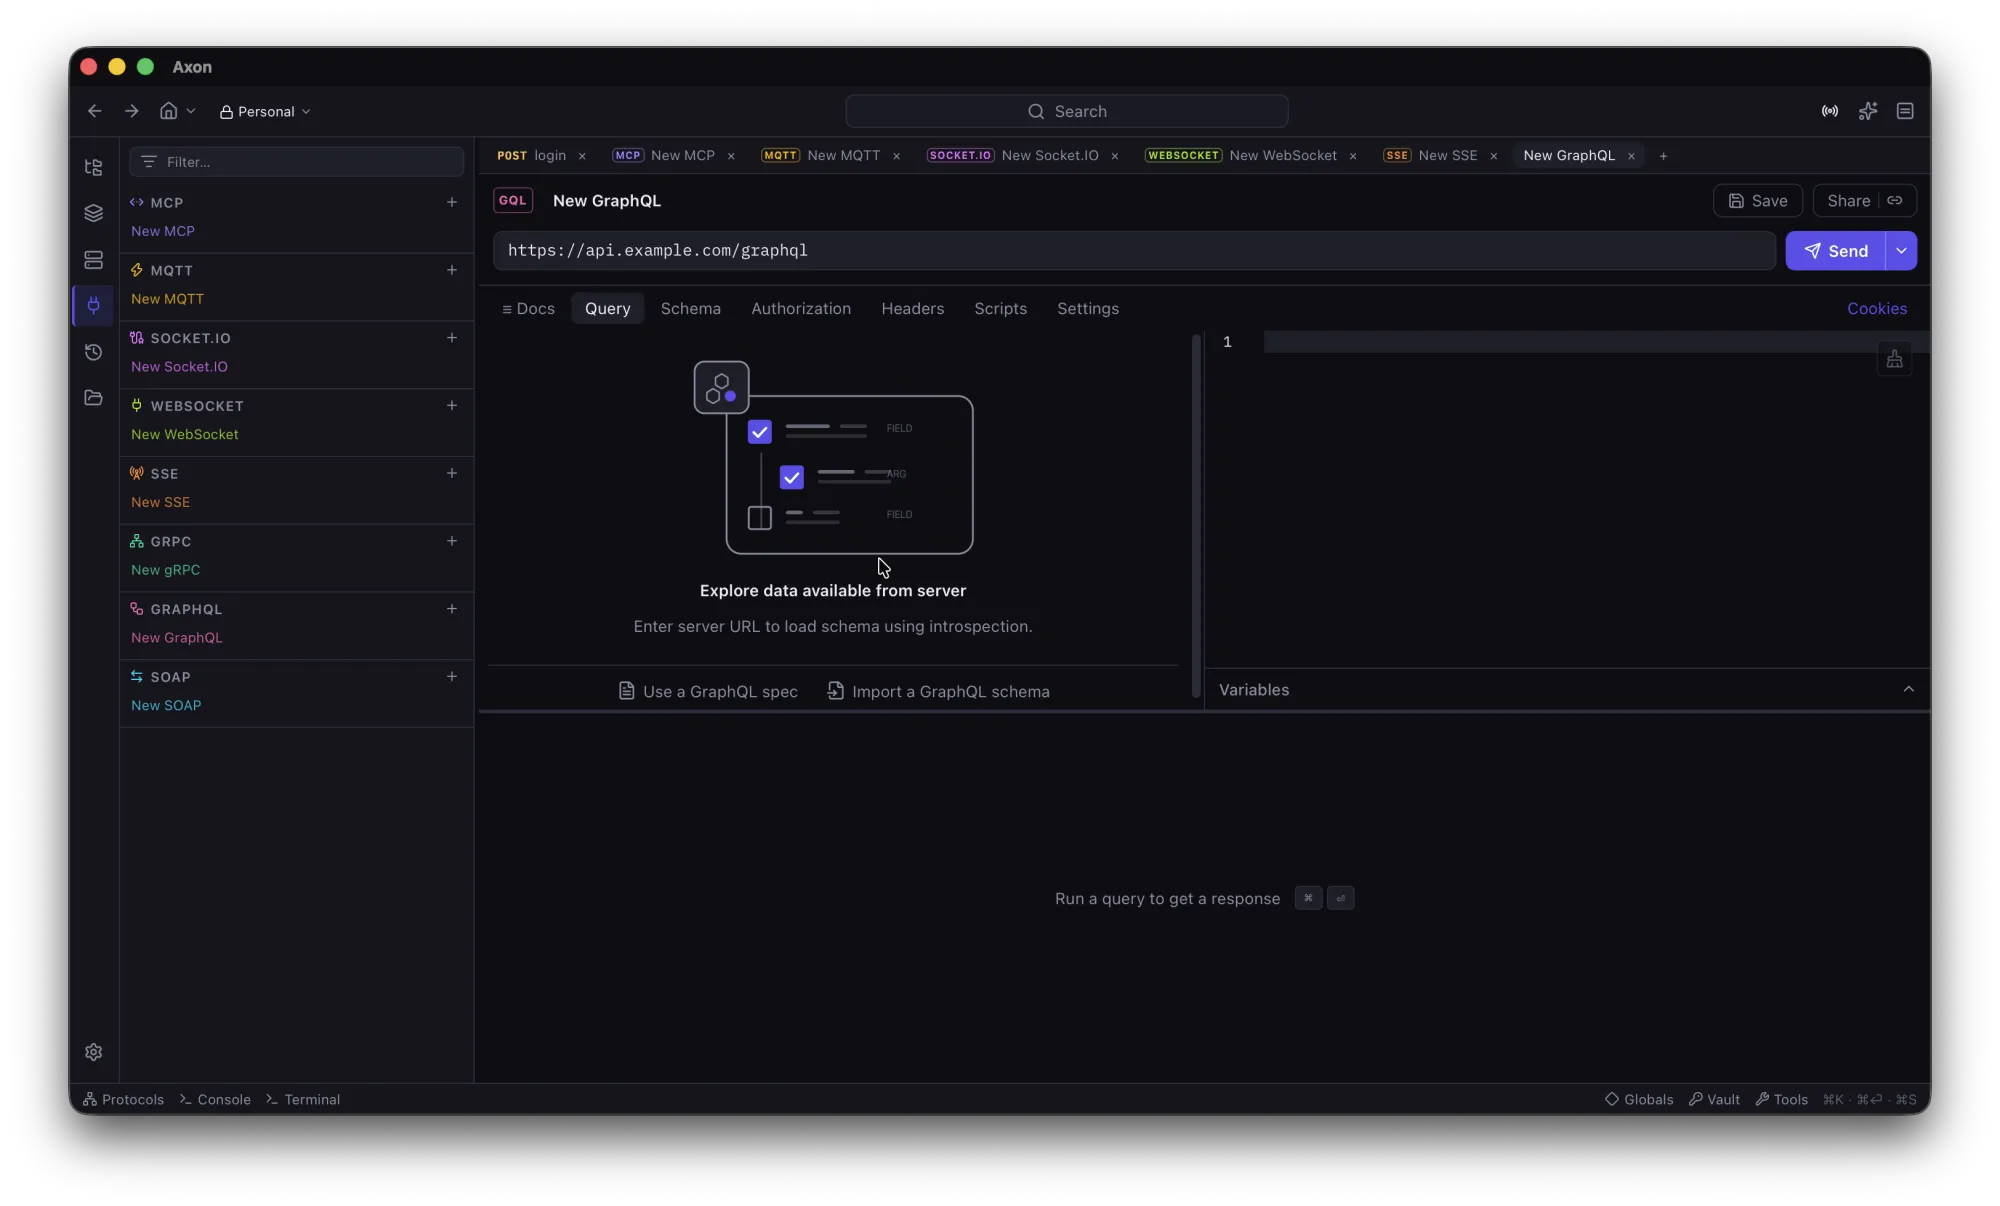Open the New gRPC item in sidebar
This screenshot has width=2000, height=1206.
165,570
